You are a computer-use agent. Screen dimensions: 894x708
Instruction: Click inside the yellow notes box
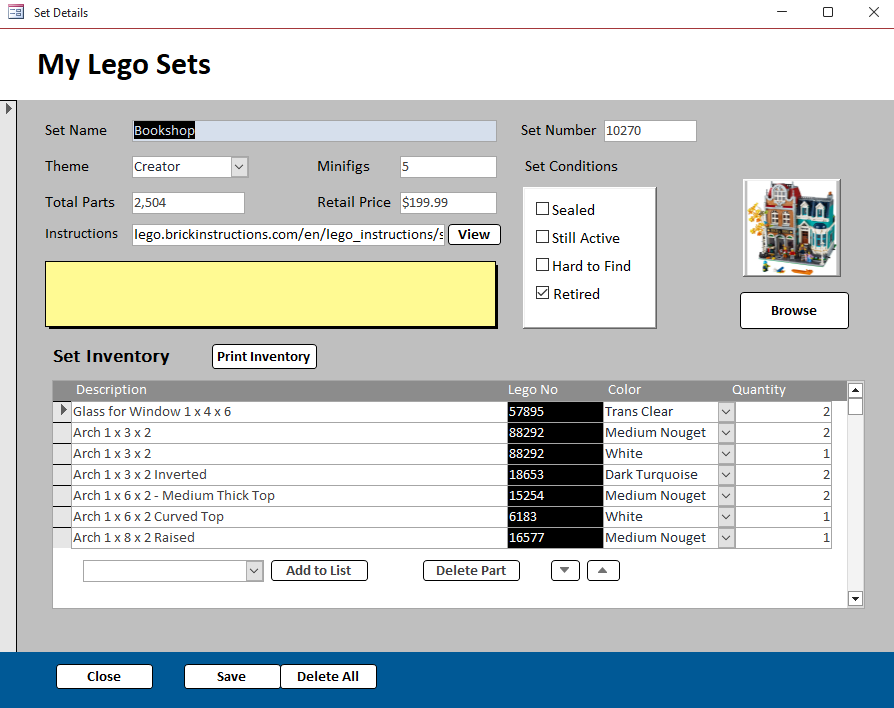270,294
